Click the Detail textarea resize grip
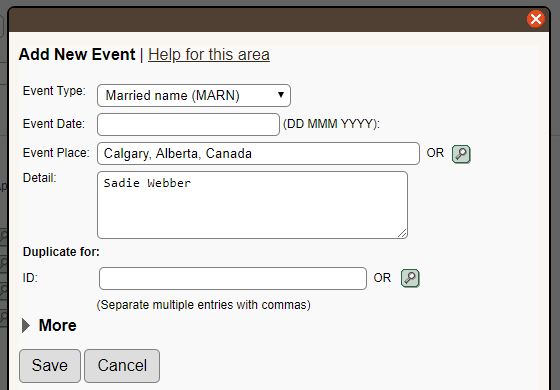Image resolution: width=560 pixels, height=390 pixels. [402, 233]
